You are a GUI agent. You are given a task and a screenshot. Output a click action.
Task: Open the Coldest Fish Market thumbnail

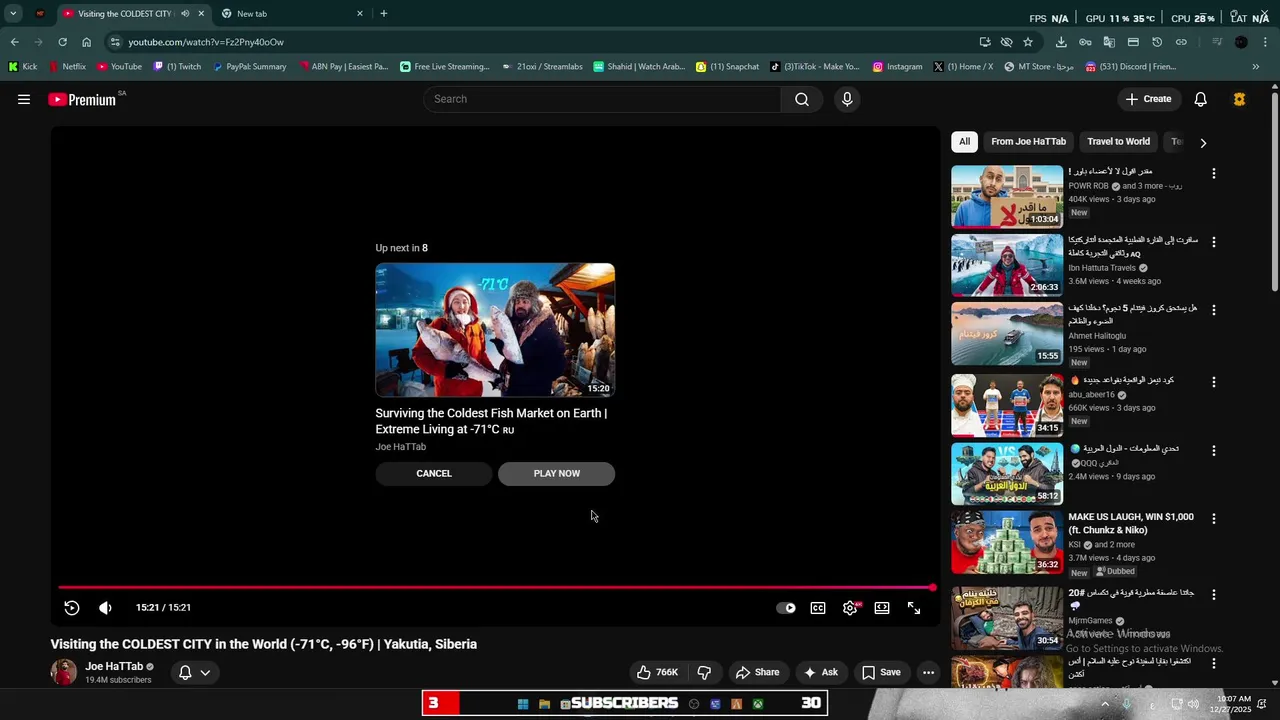tap(495, 330)
